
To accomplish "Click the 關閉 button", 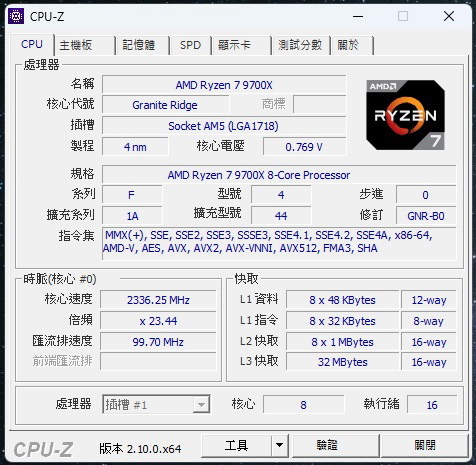I will [425, 445].
